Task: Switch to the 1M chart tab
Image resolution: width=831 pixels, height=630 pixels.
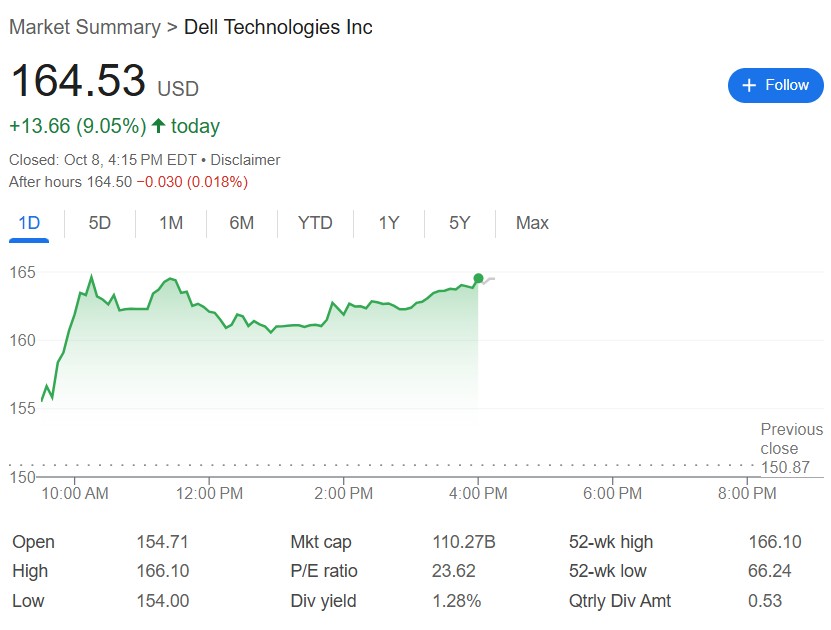Action: point(171,223)
